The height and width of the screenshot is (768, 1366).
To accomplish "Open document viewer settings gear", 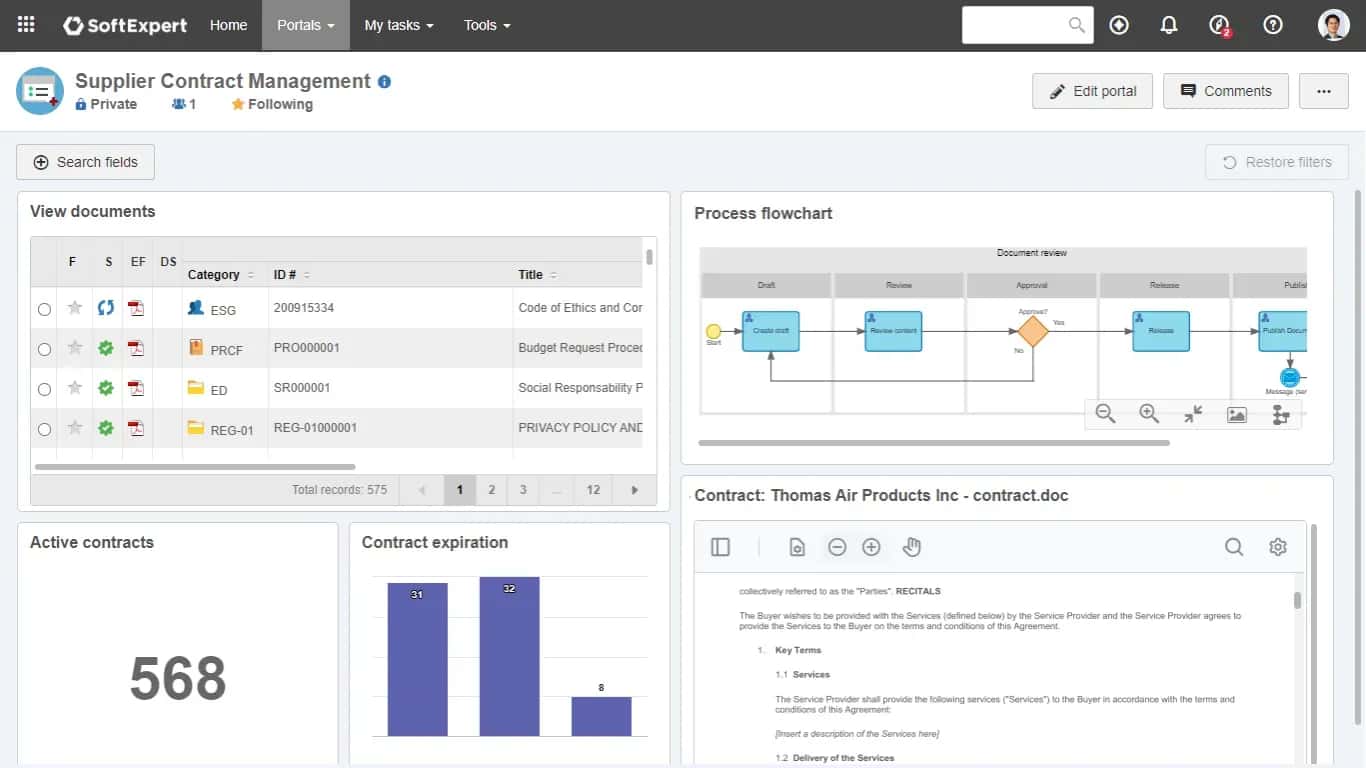I will [x=1277, y=547].
